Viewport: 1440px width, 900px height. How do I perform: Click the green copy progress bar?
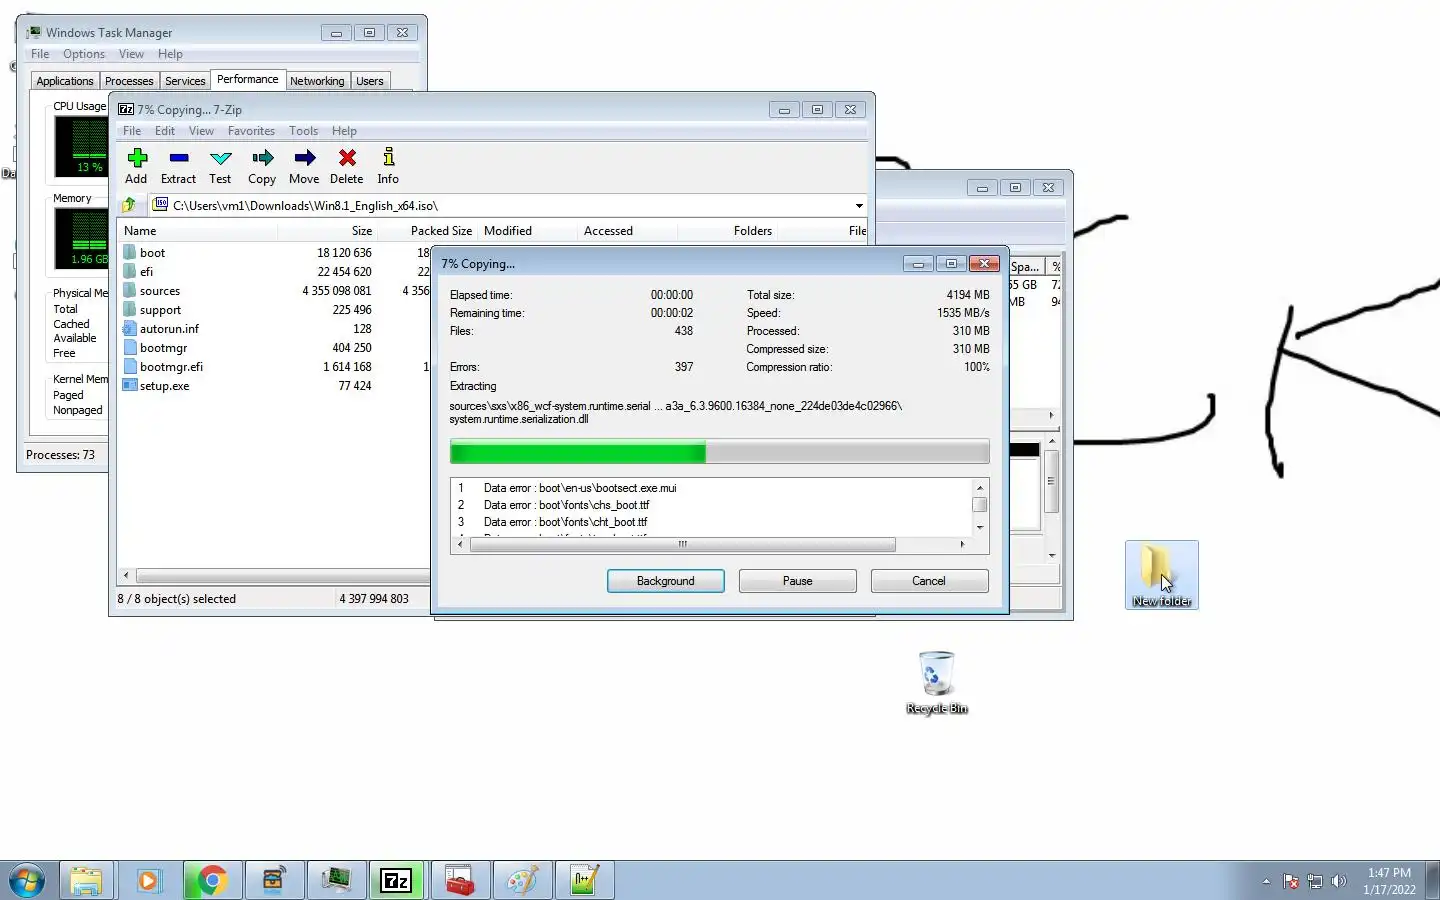pyautogui.click(x=719, y=453)
